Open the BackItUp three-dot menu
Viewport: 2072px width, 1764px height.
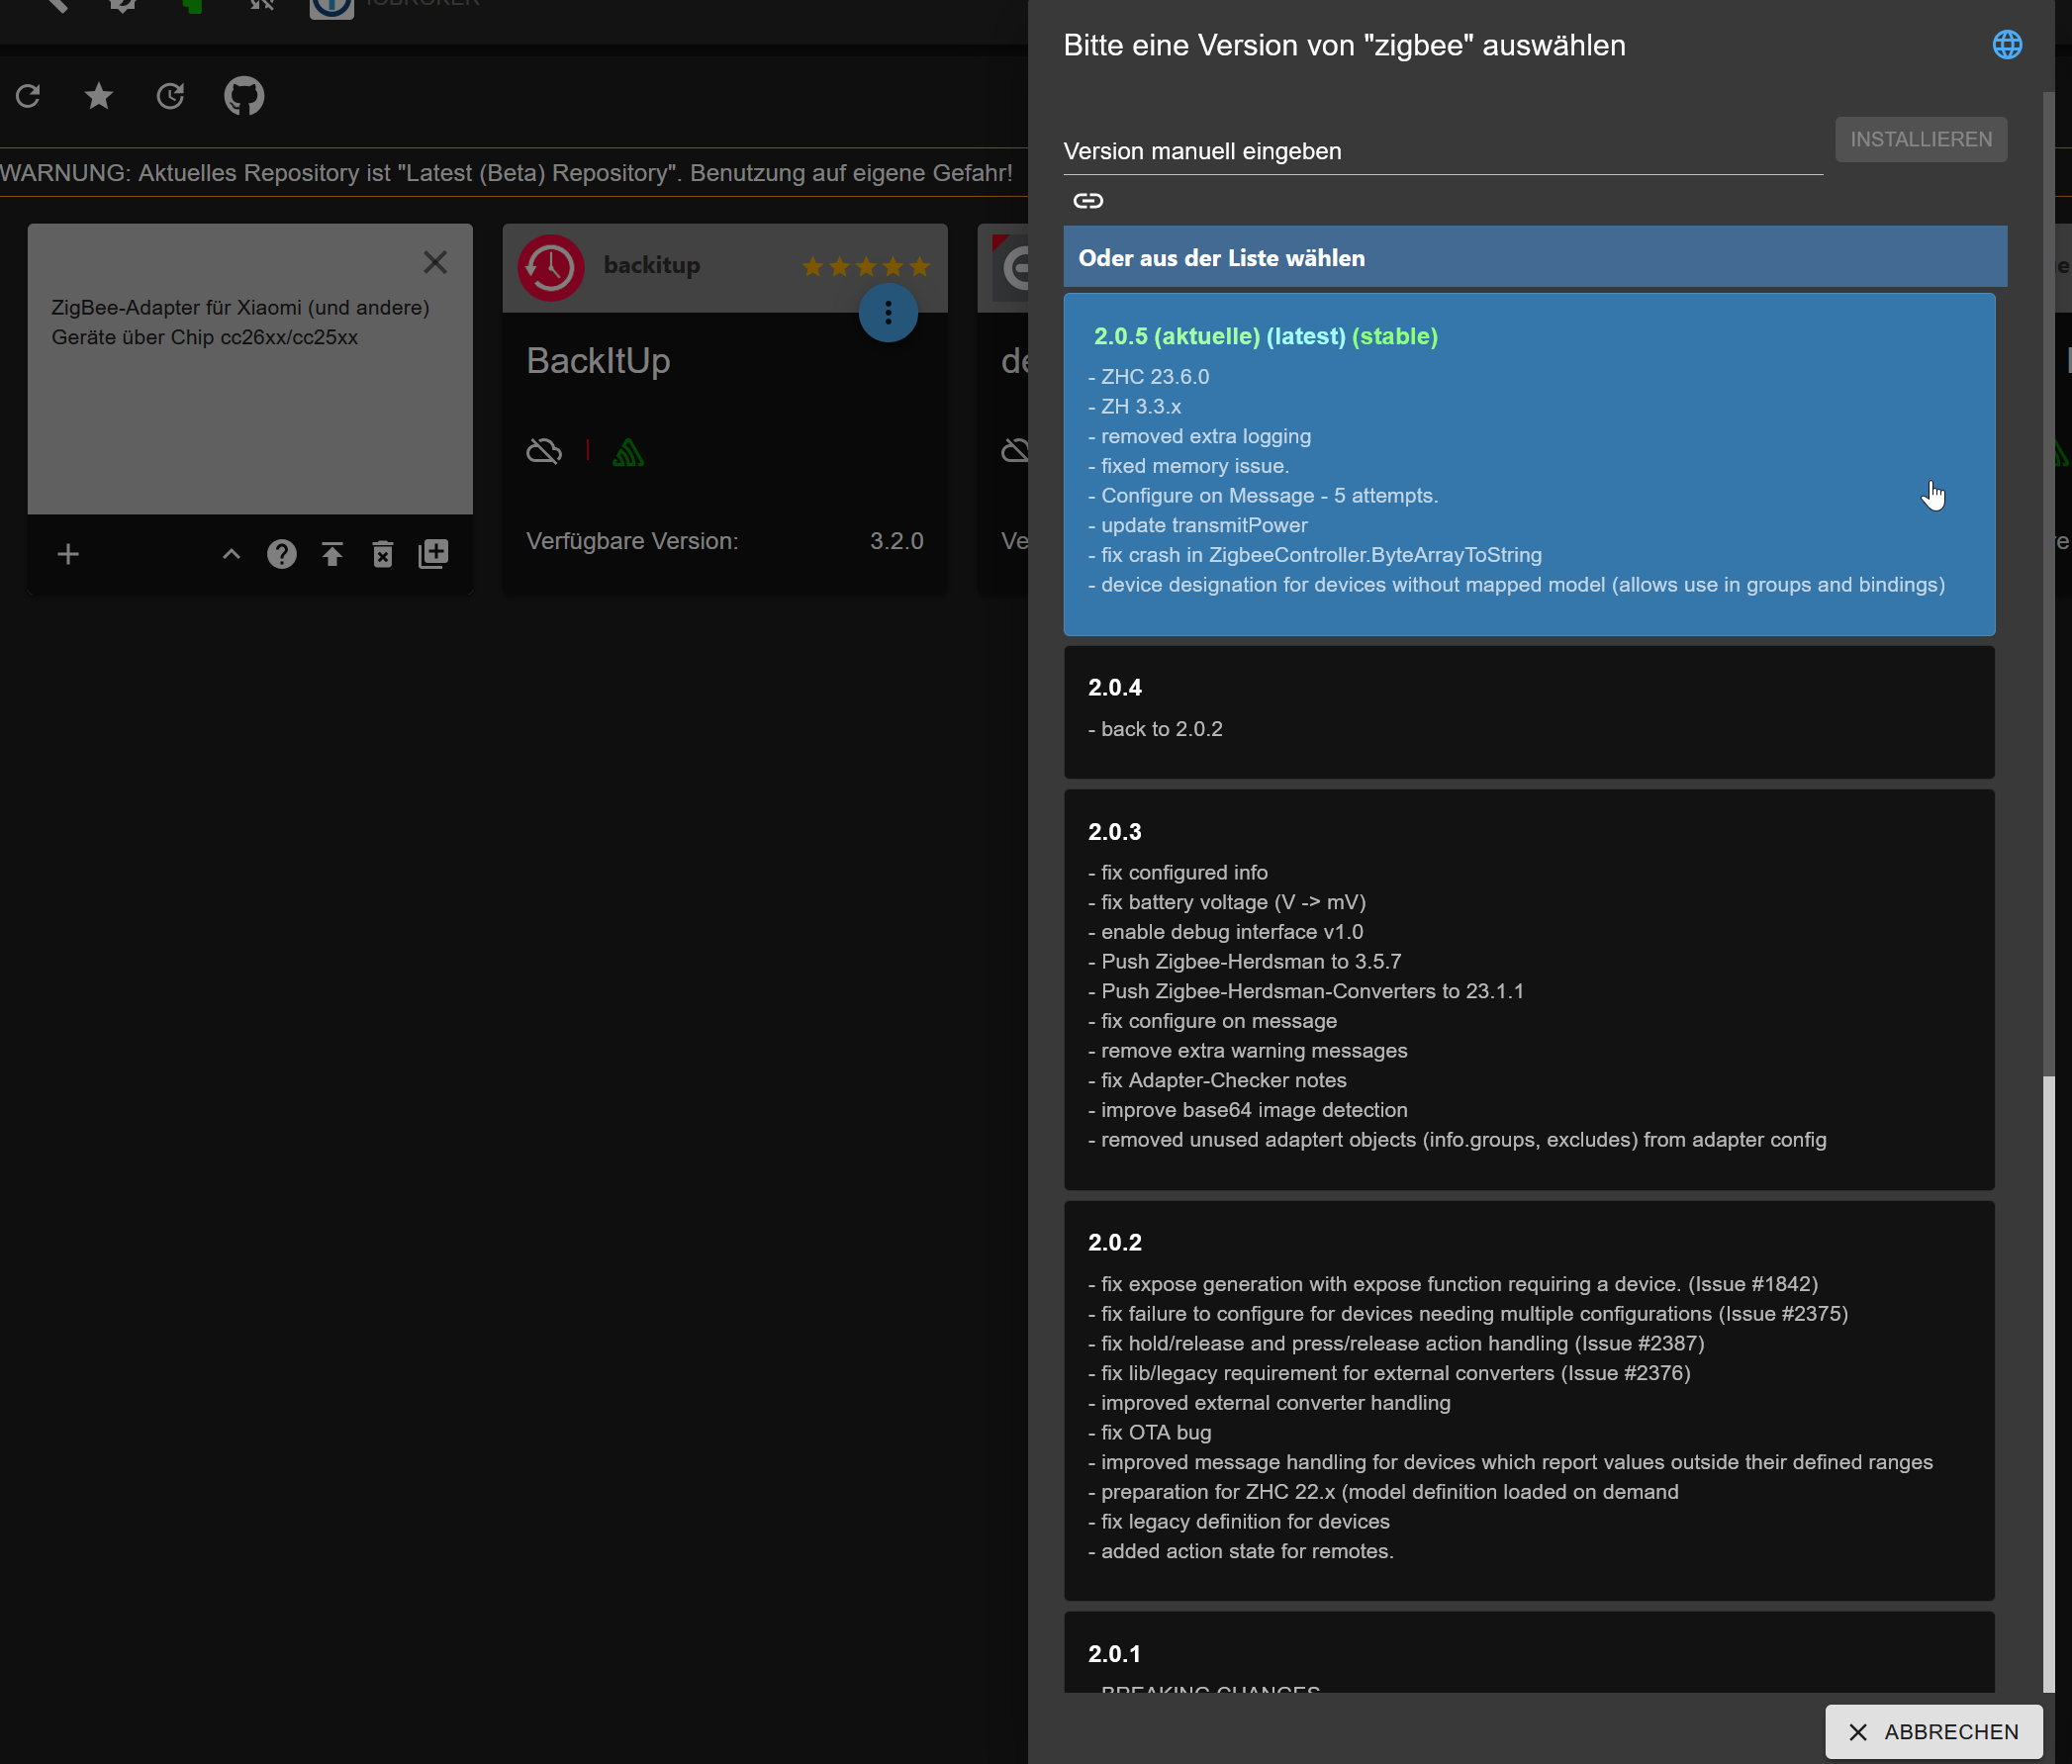[887, 314]
